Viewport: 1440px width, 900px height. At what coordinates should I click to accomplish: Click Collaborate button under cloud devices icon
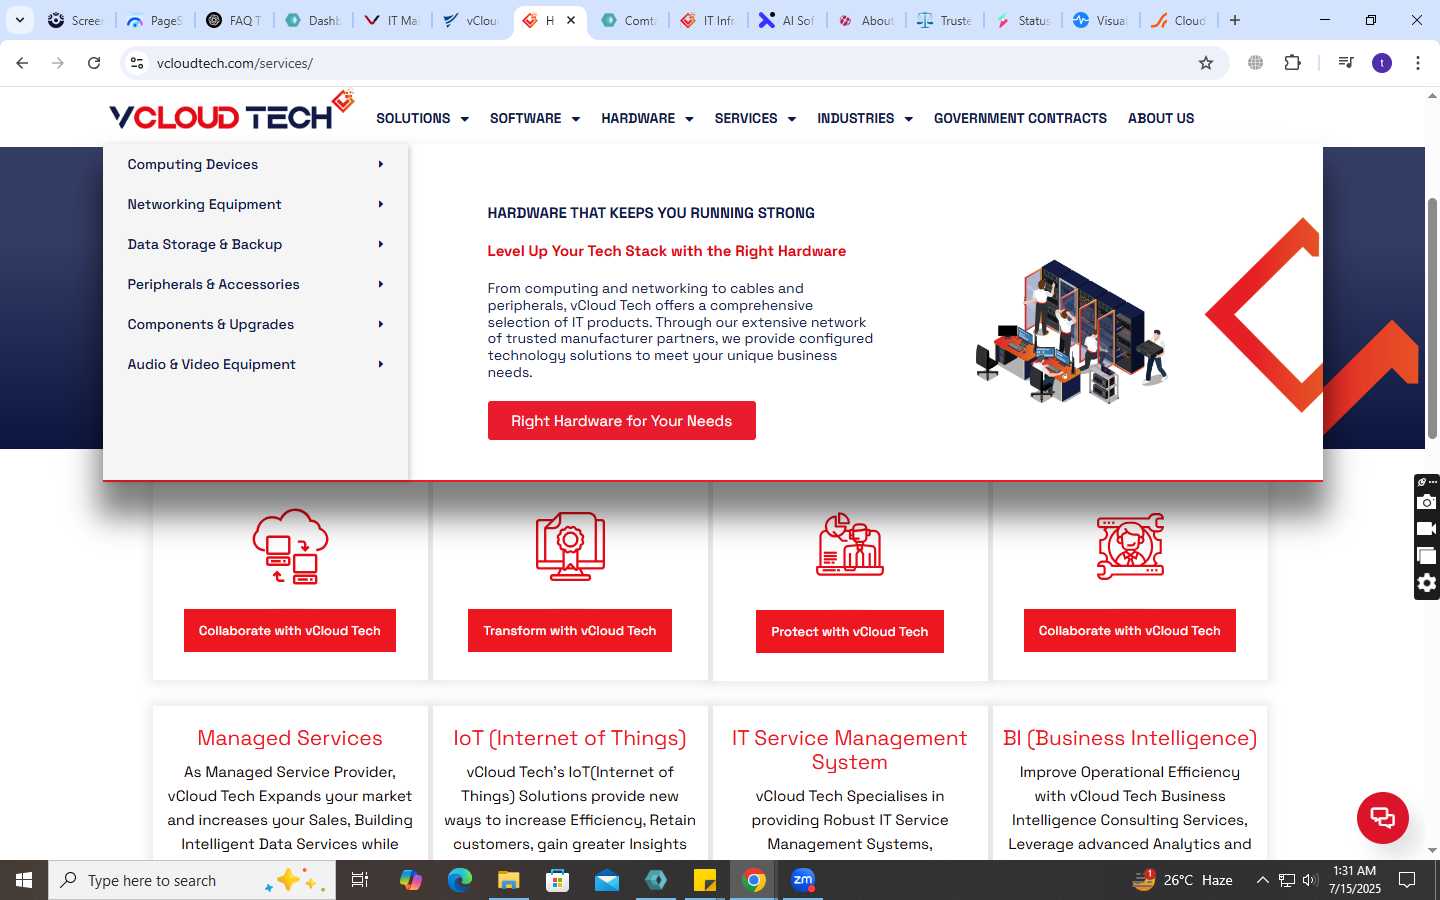click(x=290, y=631)
